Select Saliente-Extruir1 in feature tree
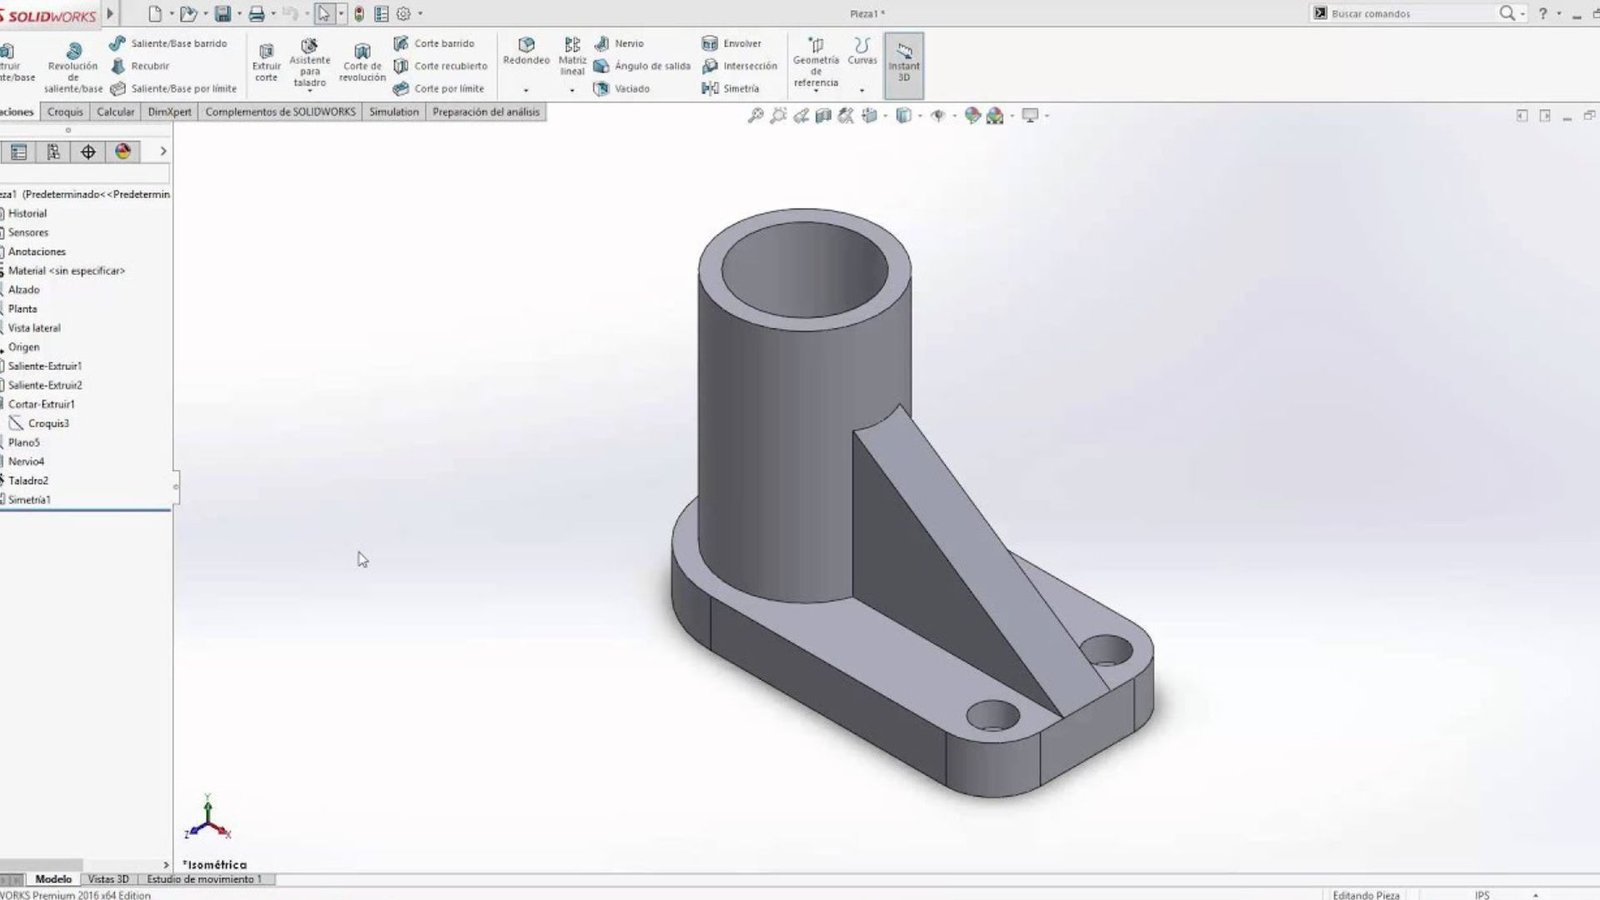1600x900 pixels. coord(45,366)
